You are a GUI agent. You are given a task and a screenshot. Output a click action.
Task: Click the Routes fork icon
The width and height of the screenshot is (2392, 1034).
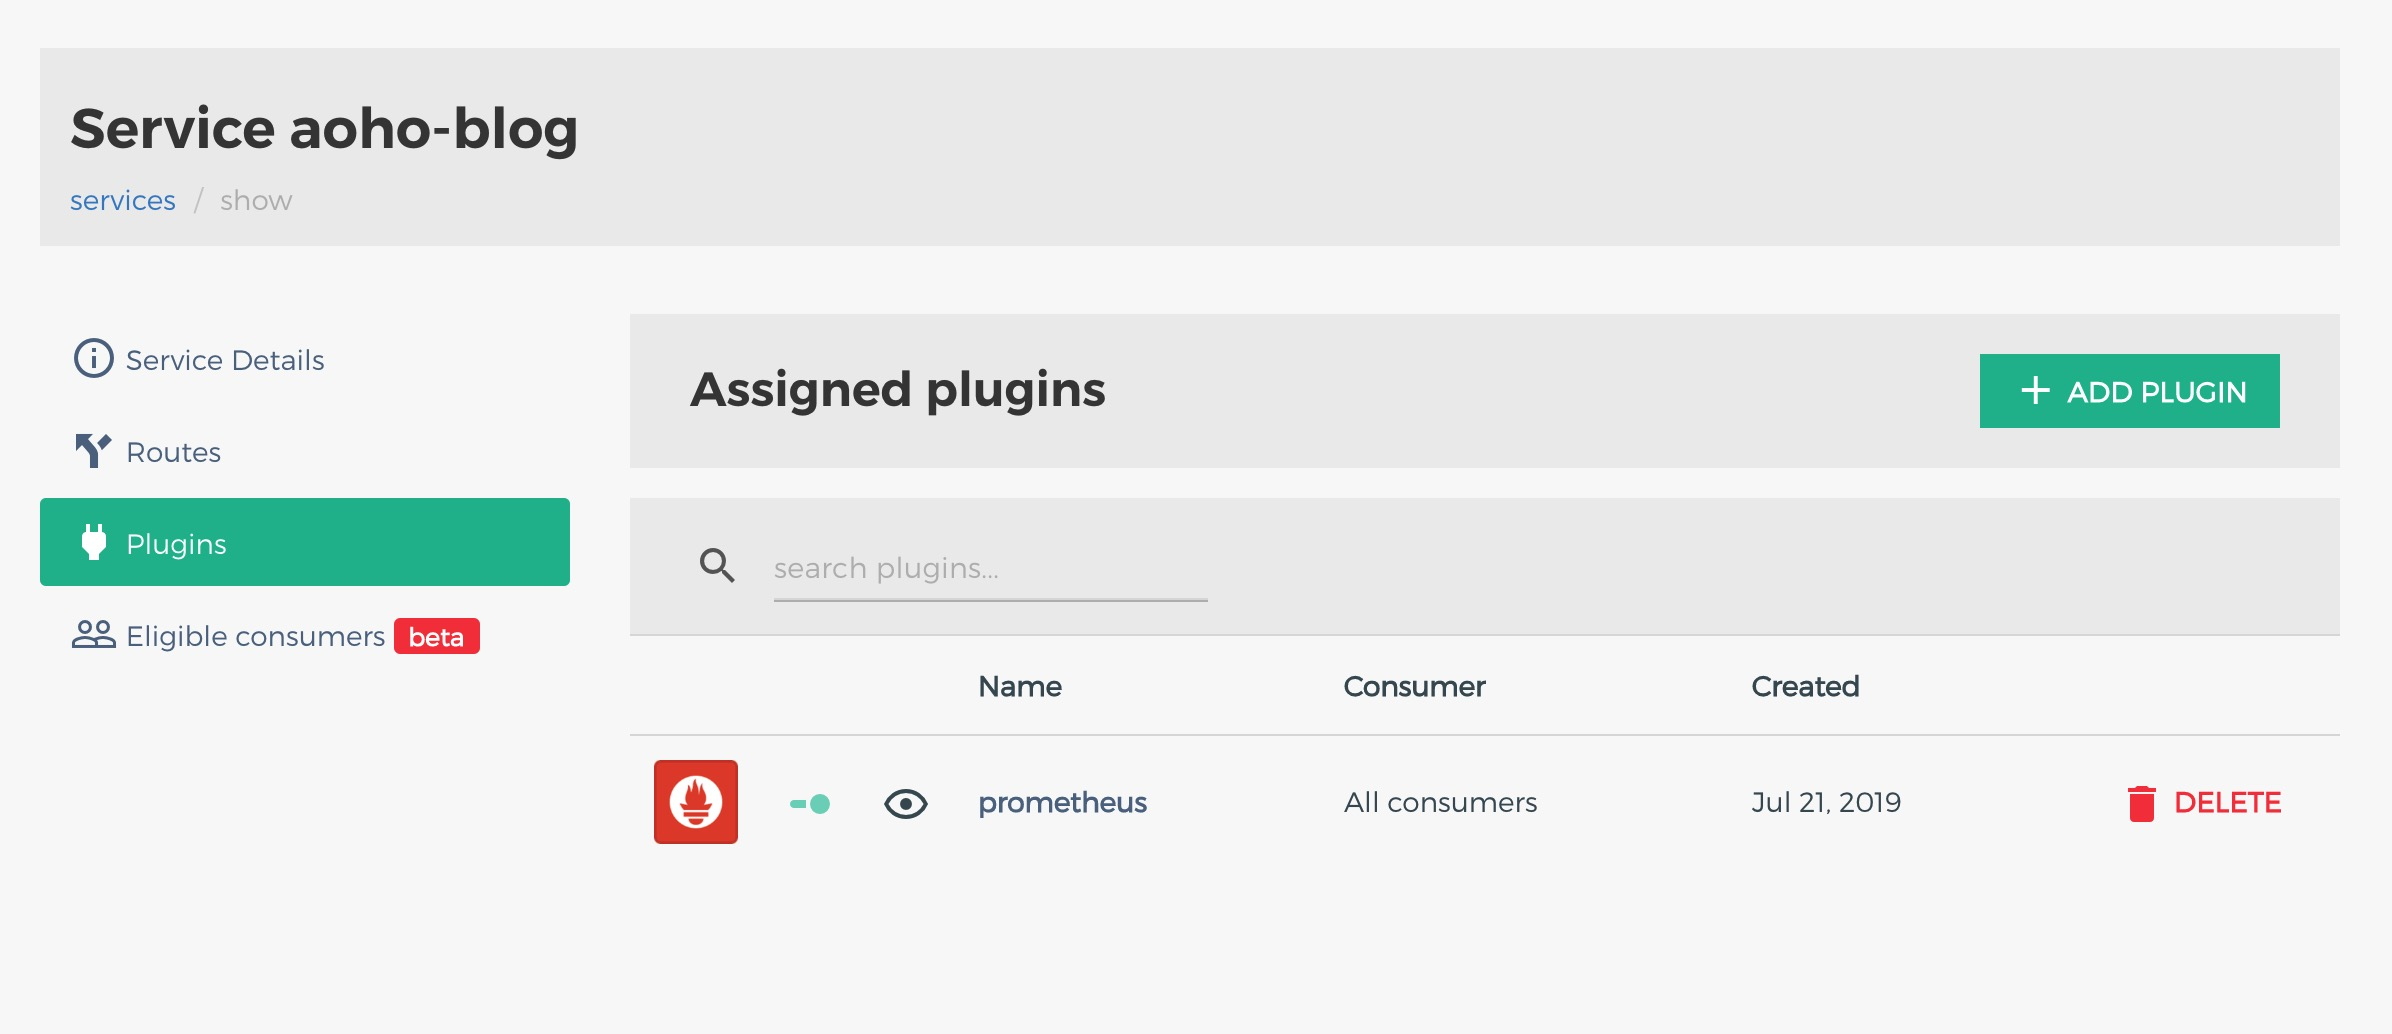[x=93, y=451]
